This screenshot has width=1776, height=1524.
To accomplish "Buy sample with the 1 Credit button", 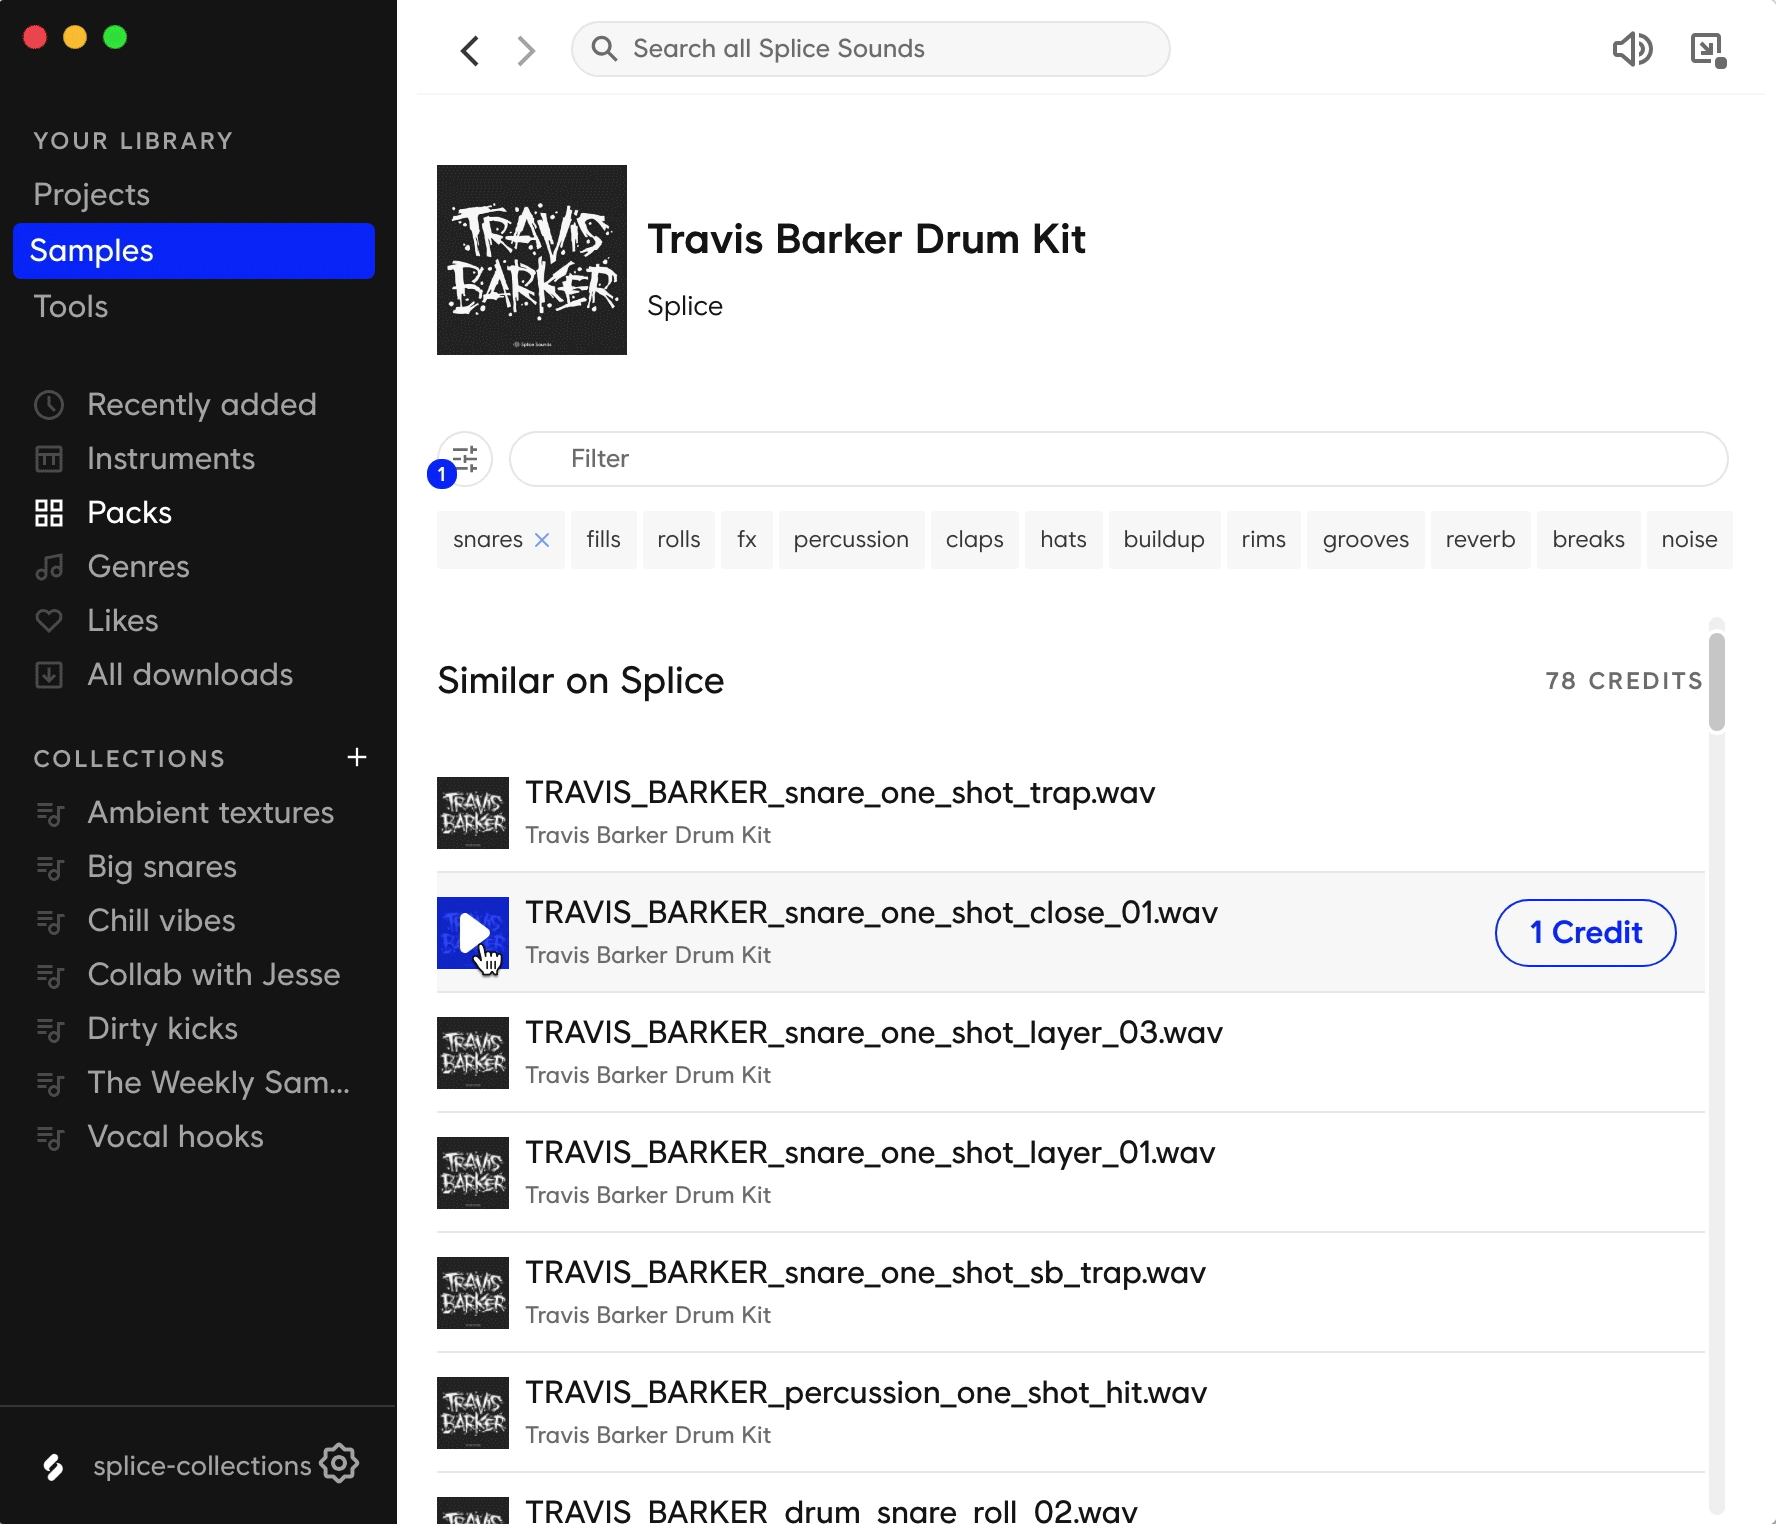I will [1586, 933].
